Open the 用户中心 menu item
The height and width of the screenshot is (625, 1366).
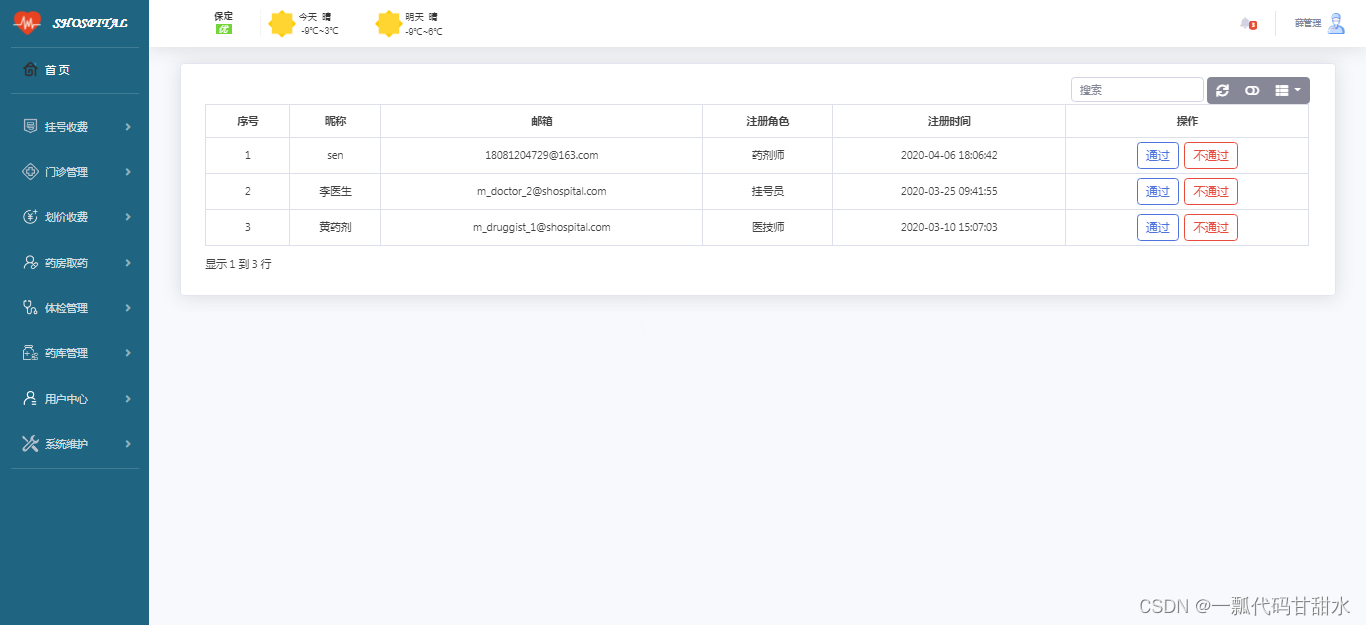66,398
